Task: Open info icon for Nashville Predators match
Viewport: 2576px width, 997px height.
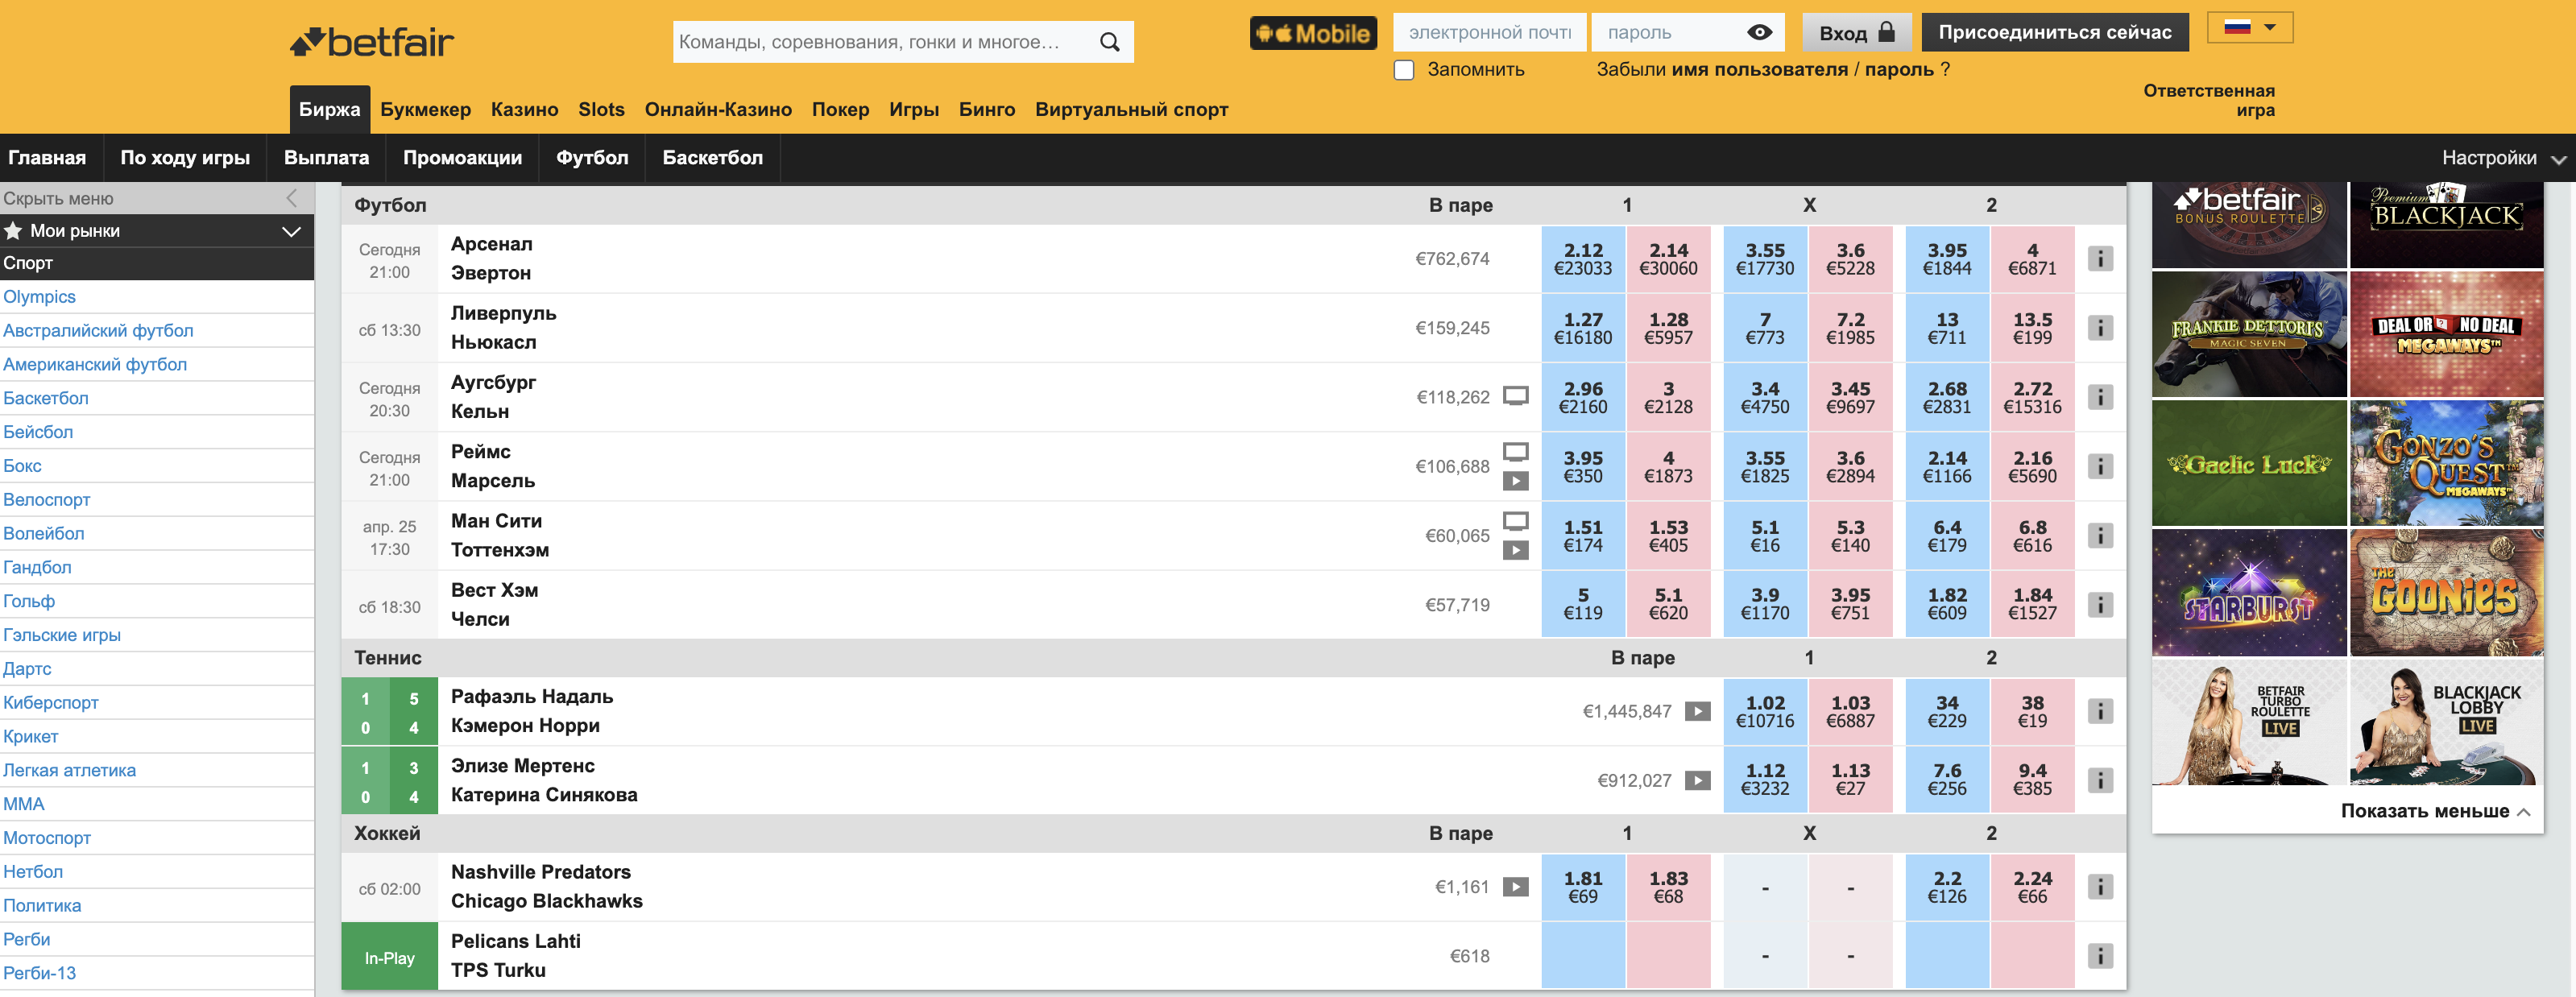Action: (2100, 886)
